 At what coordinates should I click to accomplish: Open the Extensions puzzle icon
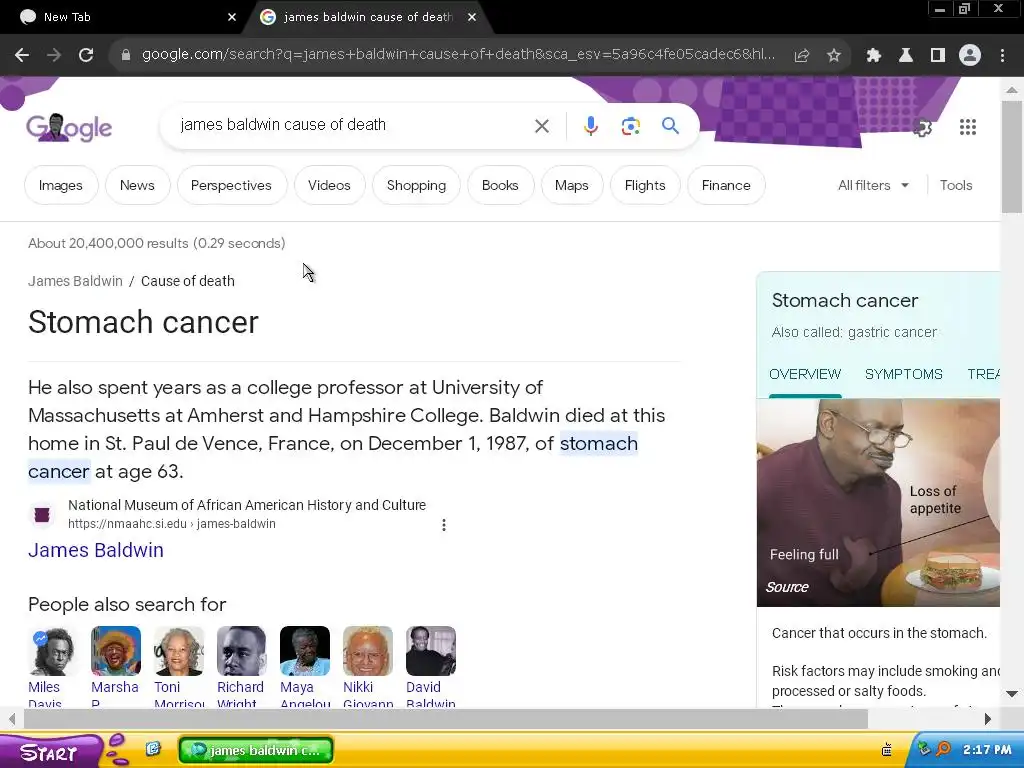pyautogui.click(x=874, y=56)
